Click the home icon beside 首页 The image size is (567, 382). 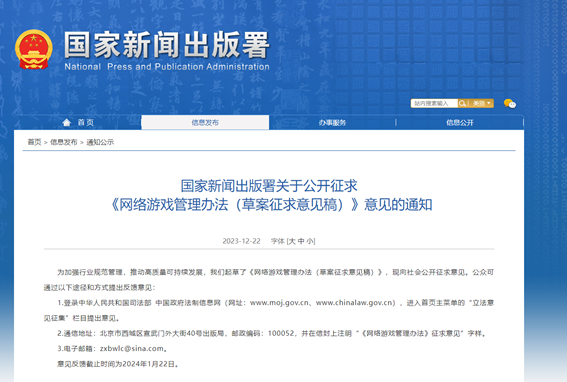pyautogui.click(x=67, y=123)
